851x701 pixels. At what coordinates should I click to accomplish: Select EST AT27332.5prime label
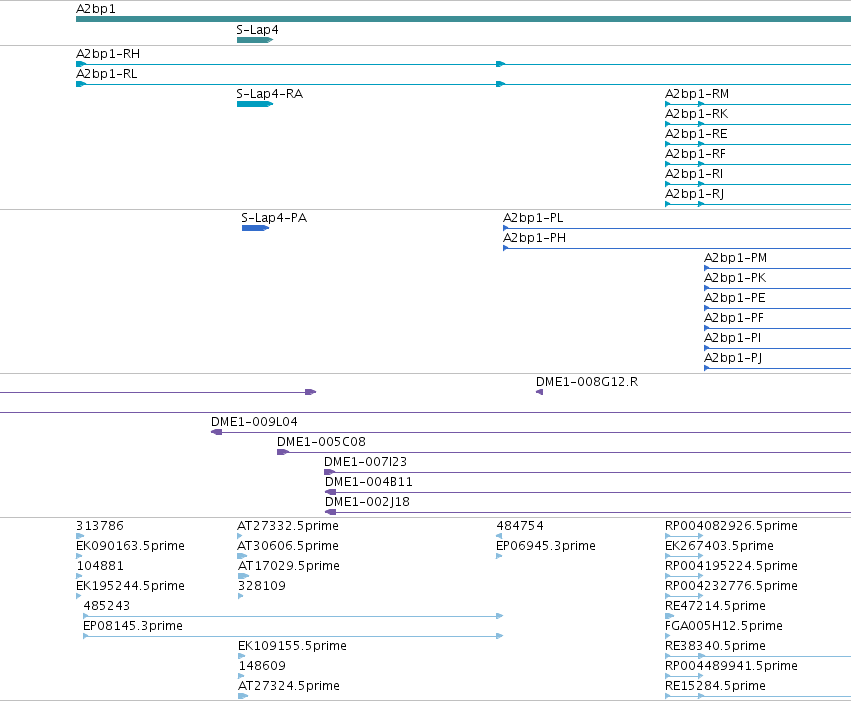(x=288, y=526)
